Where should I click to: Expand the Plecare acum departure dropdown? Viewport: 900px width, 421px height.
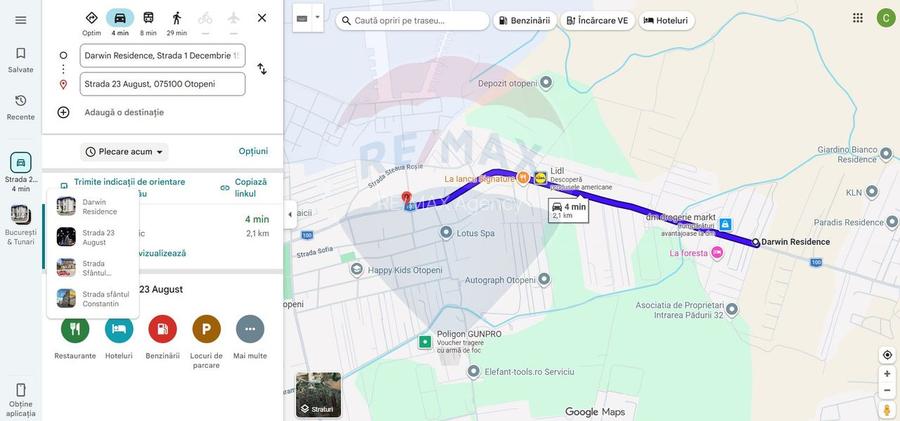124,152
